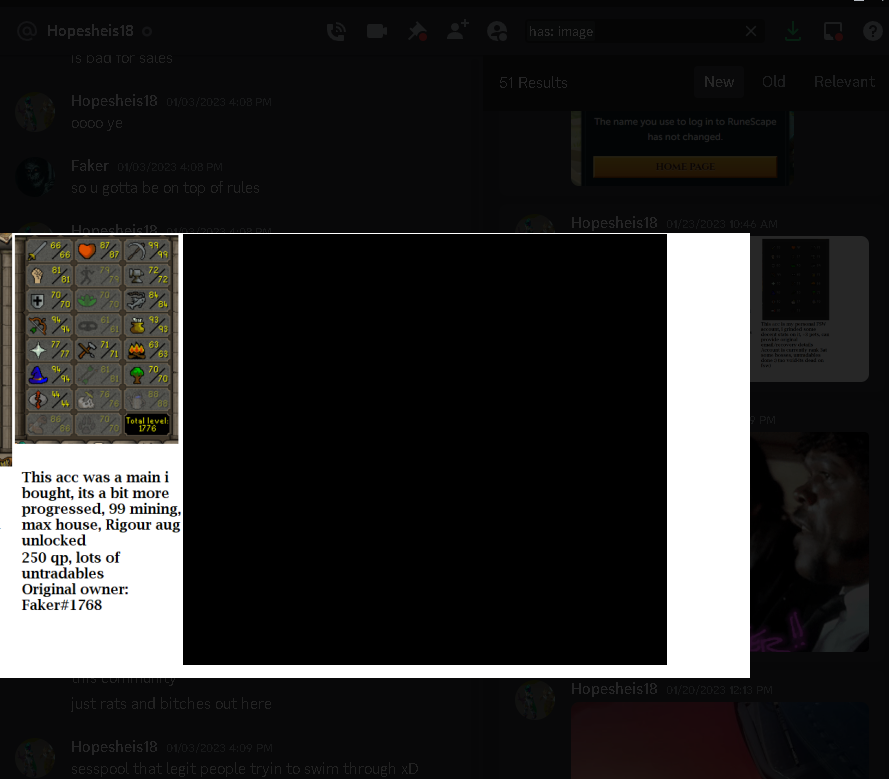Open the Hopesheis18 username above "oooo ye"
889x779 pixels.
(x=114, y=101)
